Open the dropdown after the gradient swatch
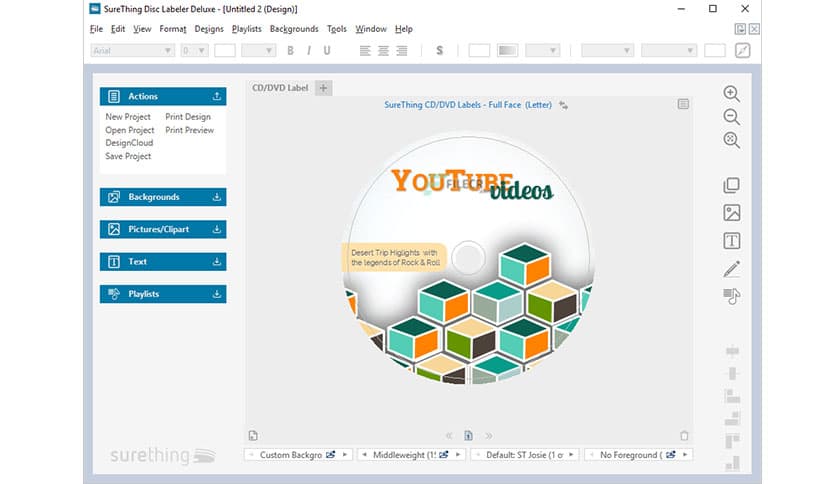This screenshot has width=836, height=484. (542, 51)
